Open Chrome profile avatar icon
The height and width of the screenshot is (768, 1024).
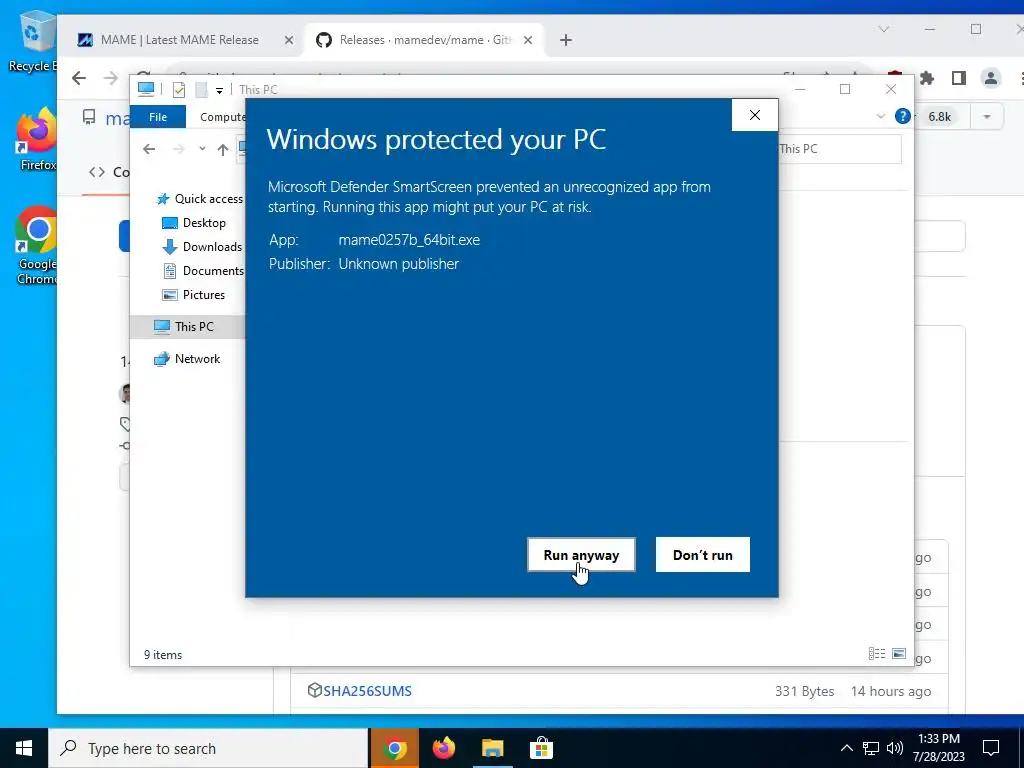(x=991, y=78)
